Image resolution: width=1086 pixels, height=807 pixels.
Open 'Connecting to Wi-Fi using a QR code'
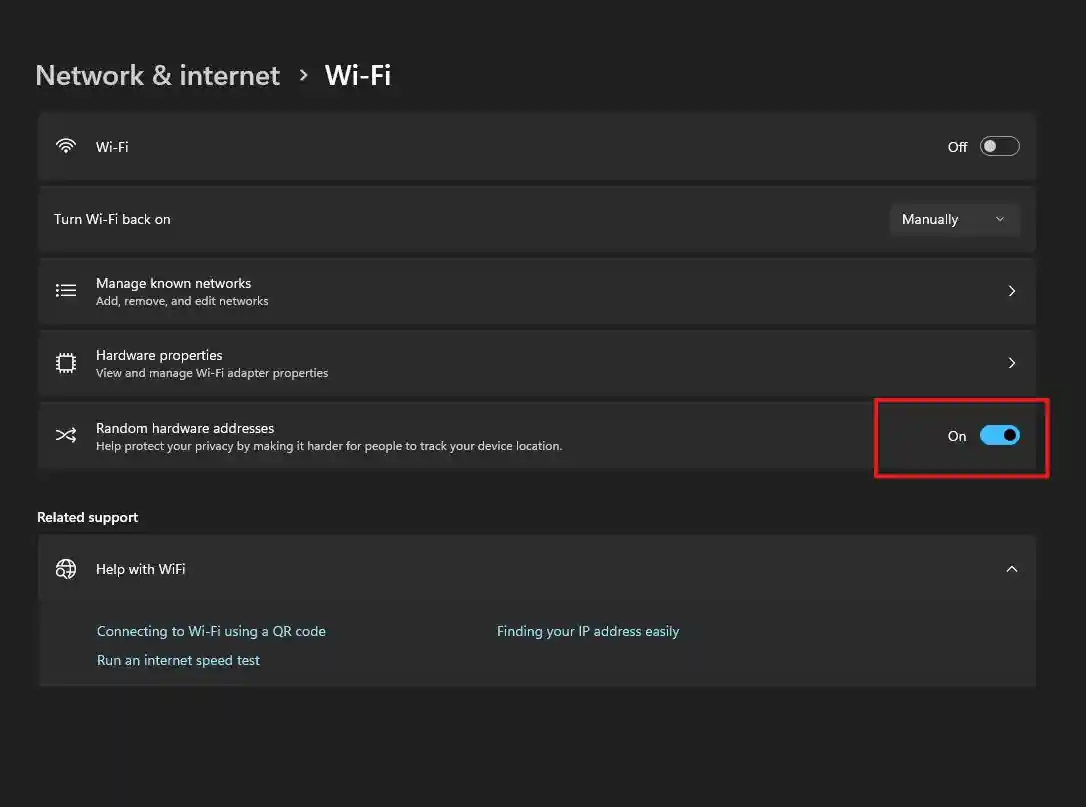[211, 630]
